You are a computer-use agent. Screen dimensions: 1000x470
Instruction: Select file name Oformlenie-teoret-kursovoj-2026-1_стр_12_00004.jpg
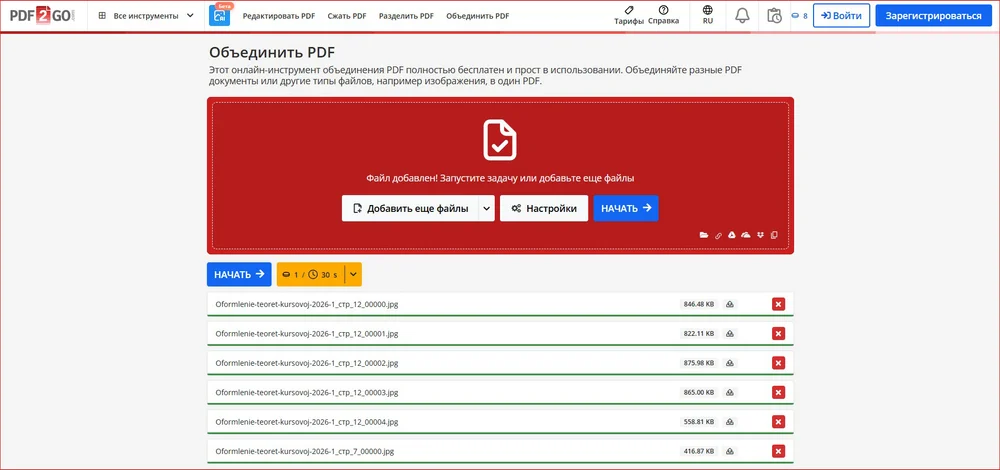pyautogui.click(x=307, y=422)
